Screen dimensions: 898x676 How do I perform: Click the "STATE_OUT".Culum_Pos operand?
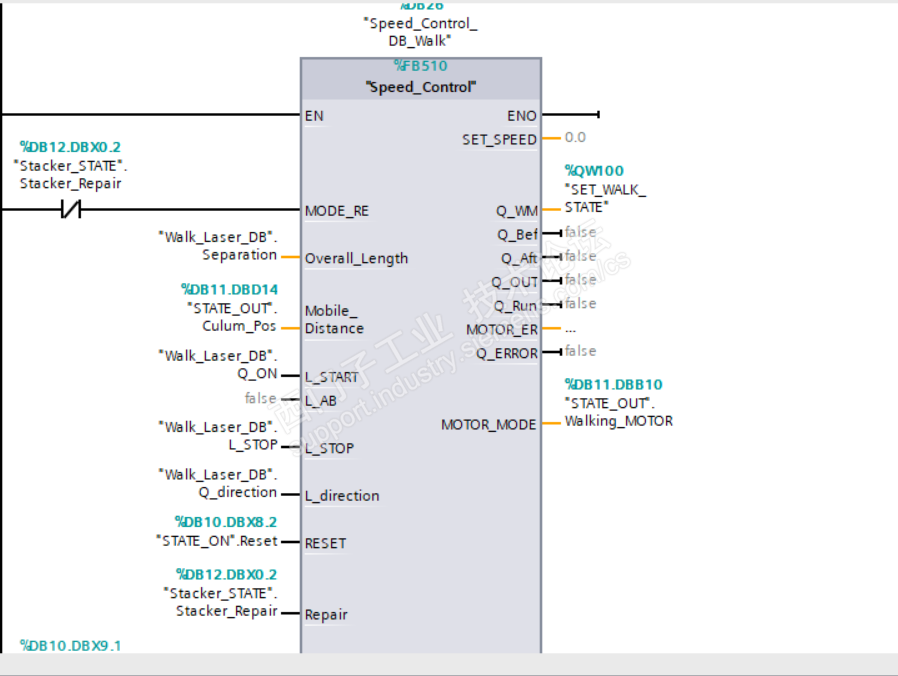[x=232, y=317]
